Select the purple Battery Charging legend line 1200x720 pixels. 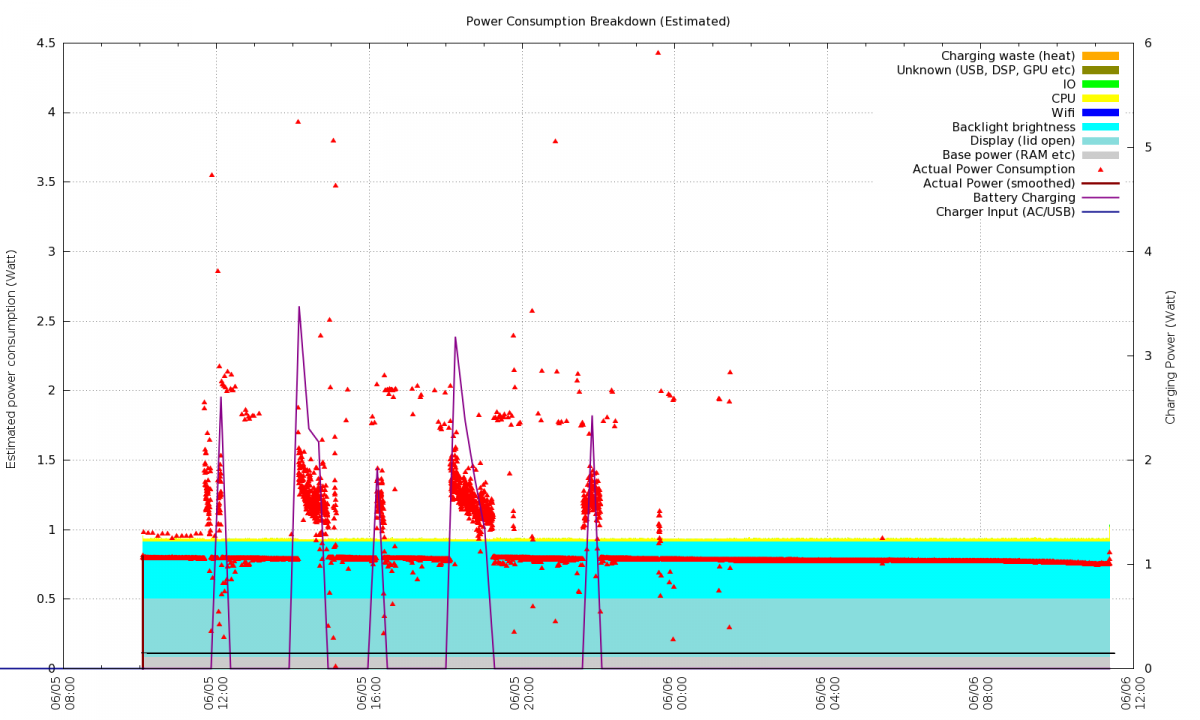(x=1100, y=198)
